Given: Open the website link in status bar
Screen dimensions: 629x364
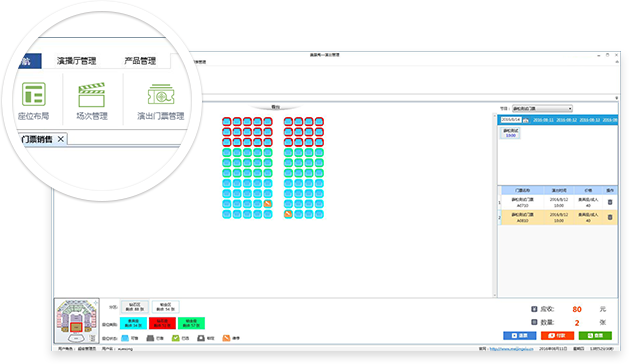Looking at the screenshot, I should click(511, 349).
